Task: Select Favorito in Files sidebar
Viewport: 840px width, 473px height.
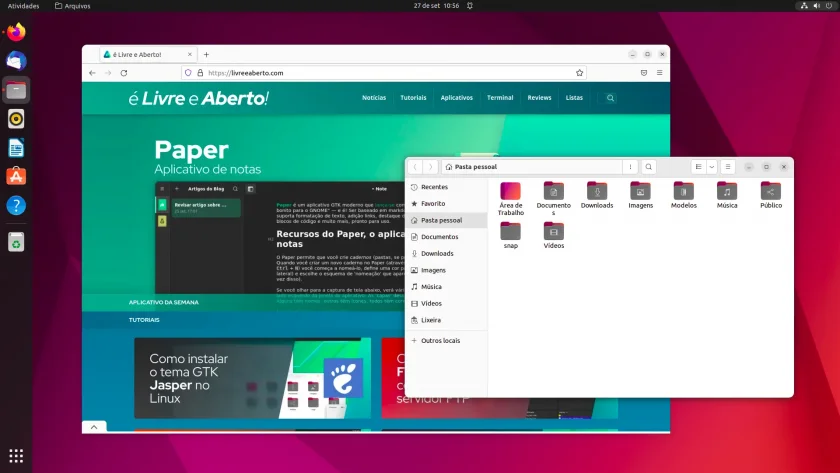Action: coord(447,204)
